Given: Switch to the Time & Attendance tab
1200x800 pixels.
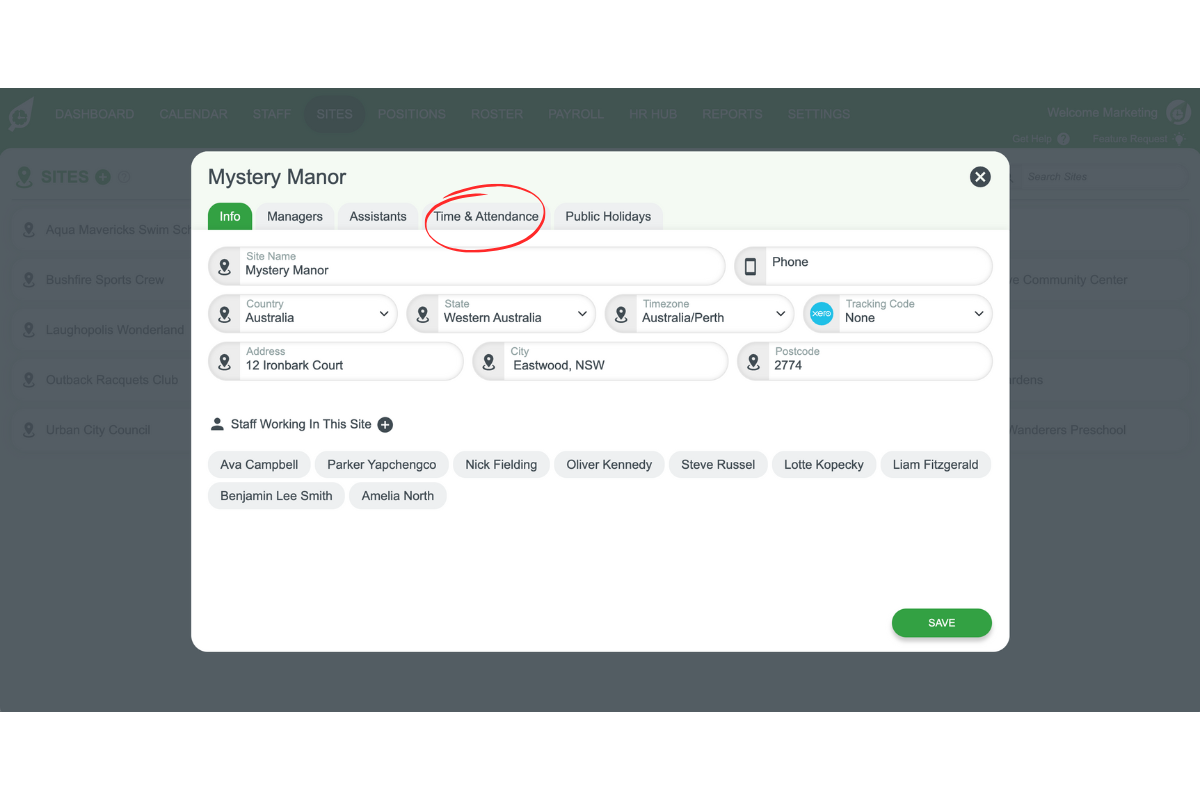Looking at the screenshot, I should click(486, 217).
